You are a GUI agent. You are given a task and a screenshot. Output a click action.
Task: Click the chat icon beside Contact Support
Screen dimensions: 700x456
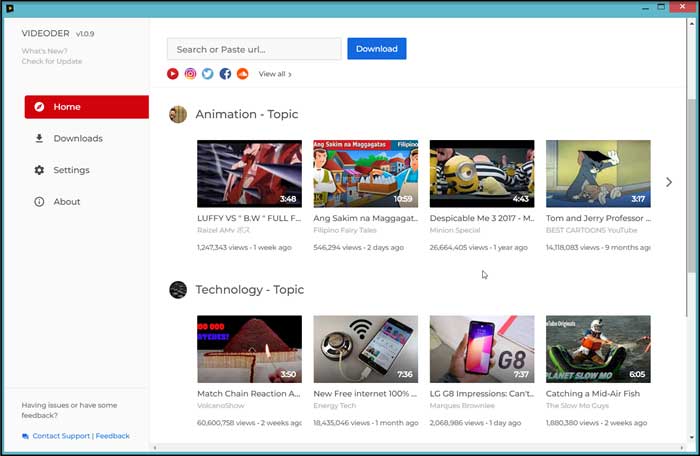point(25,436)
